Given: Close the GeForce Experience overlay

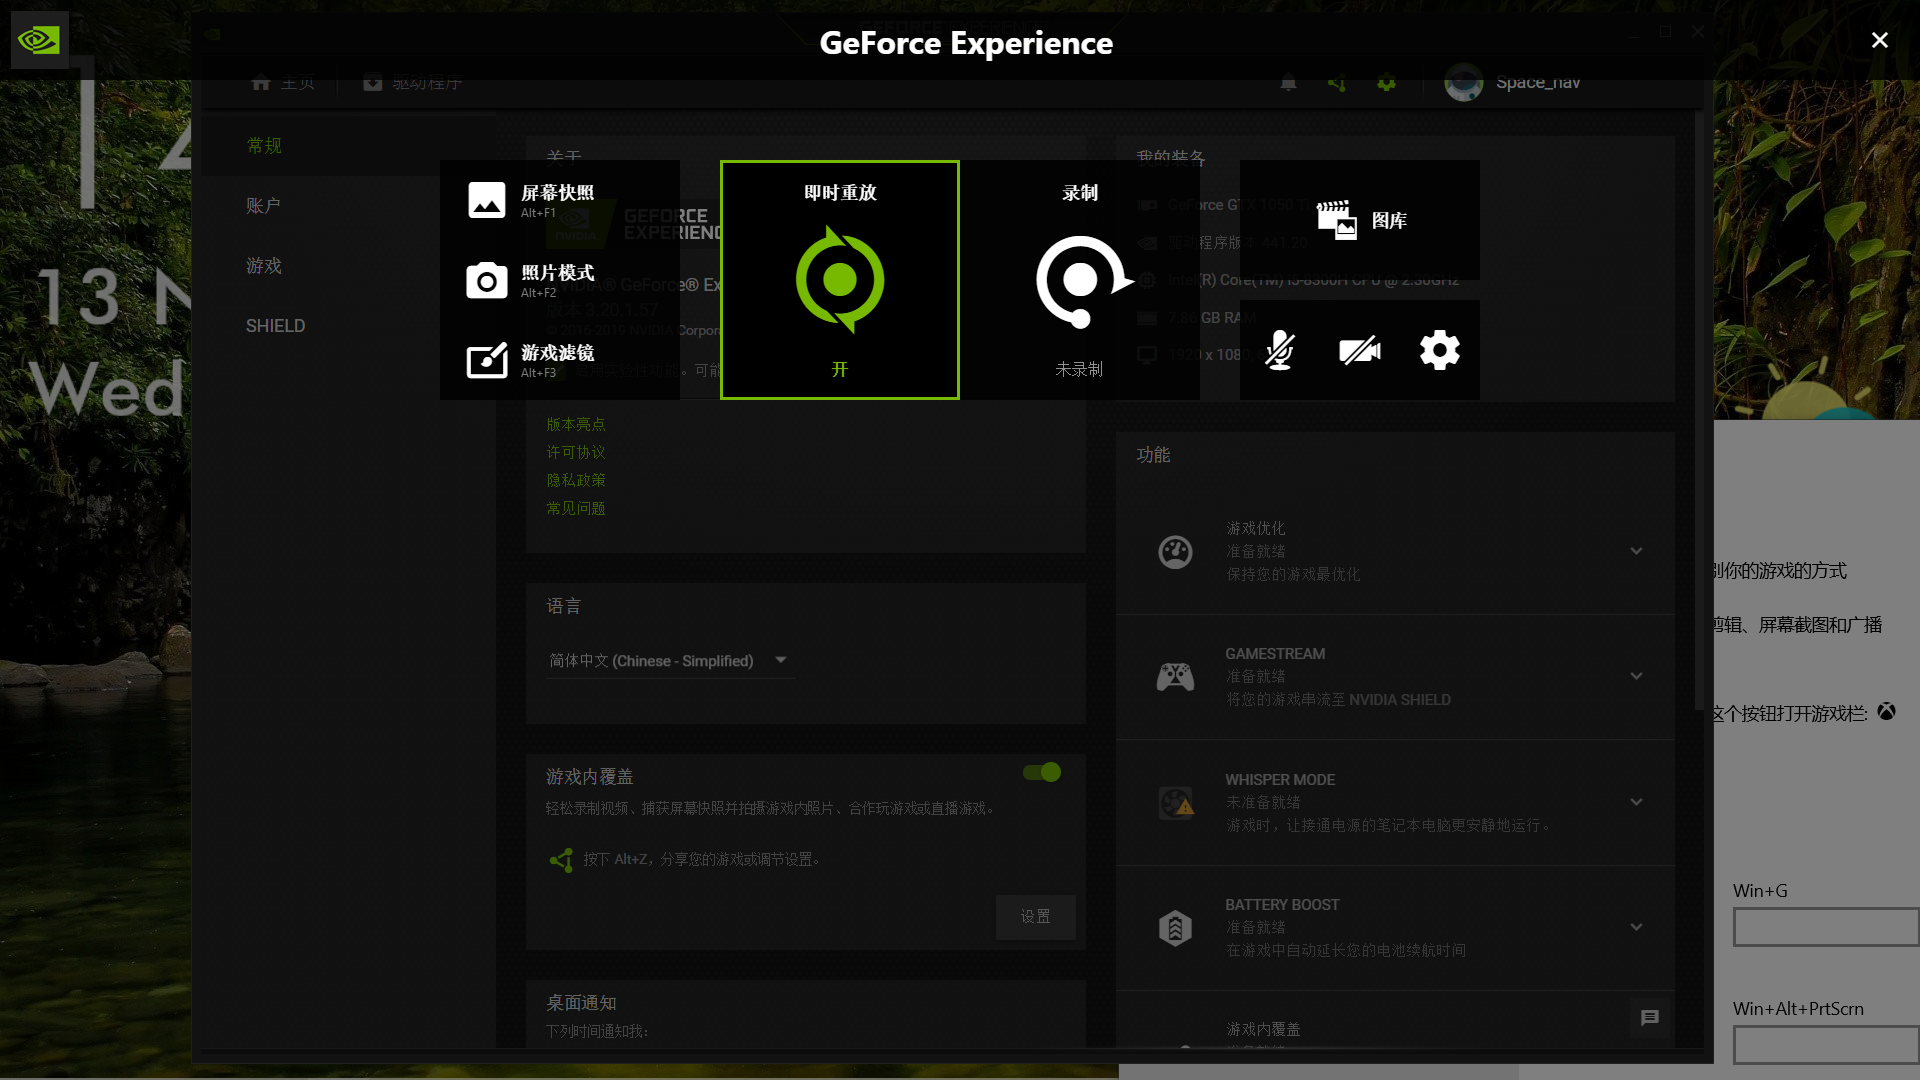Looking at the screenshot, I should point(1879,40).
